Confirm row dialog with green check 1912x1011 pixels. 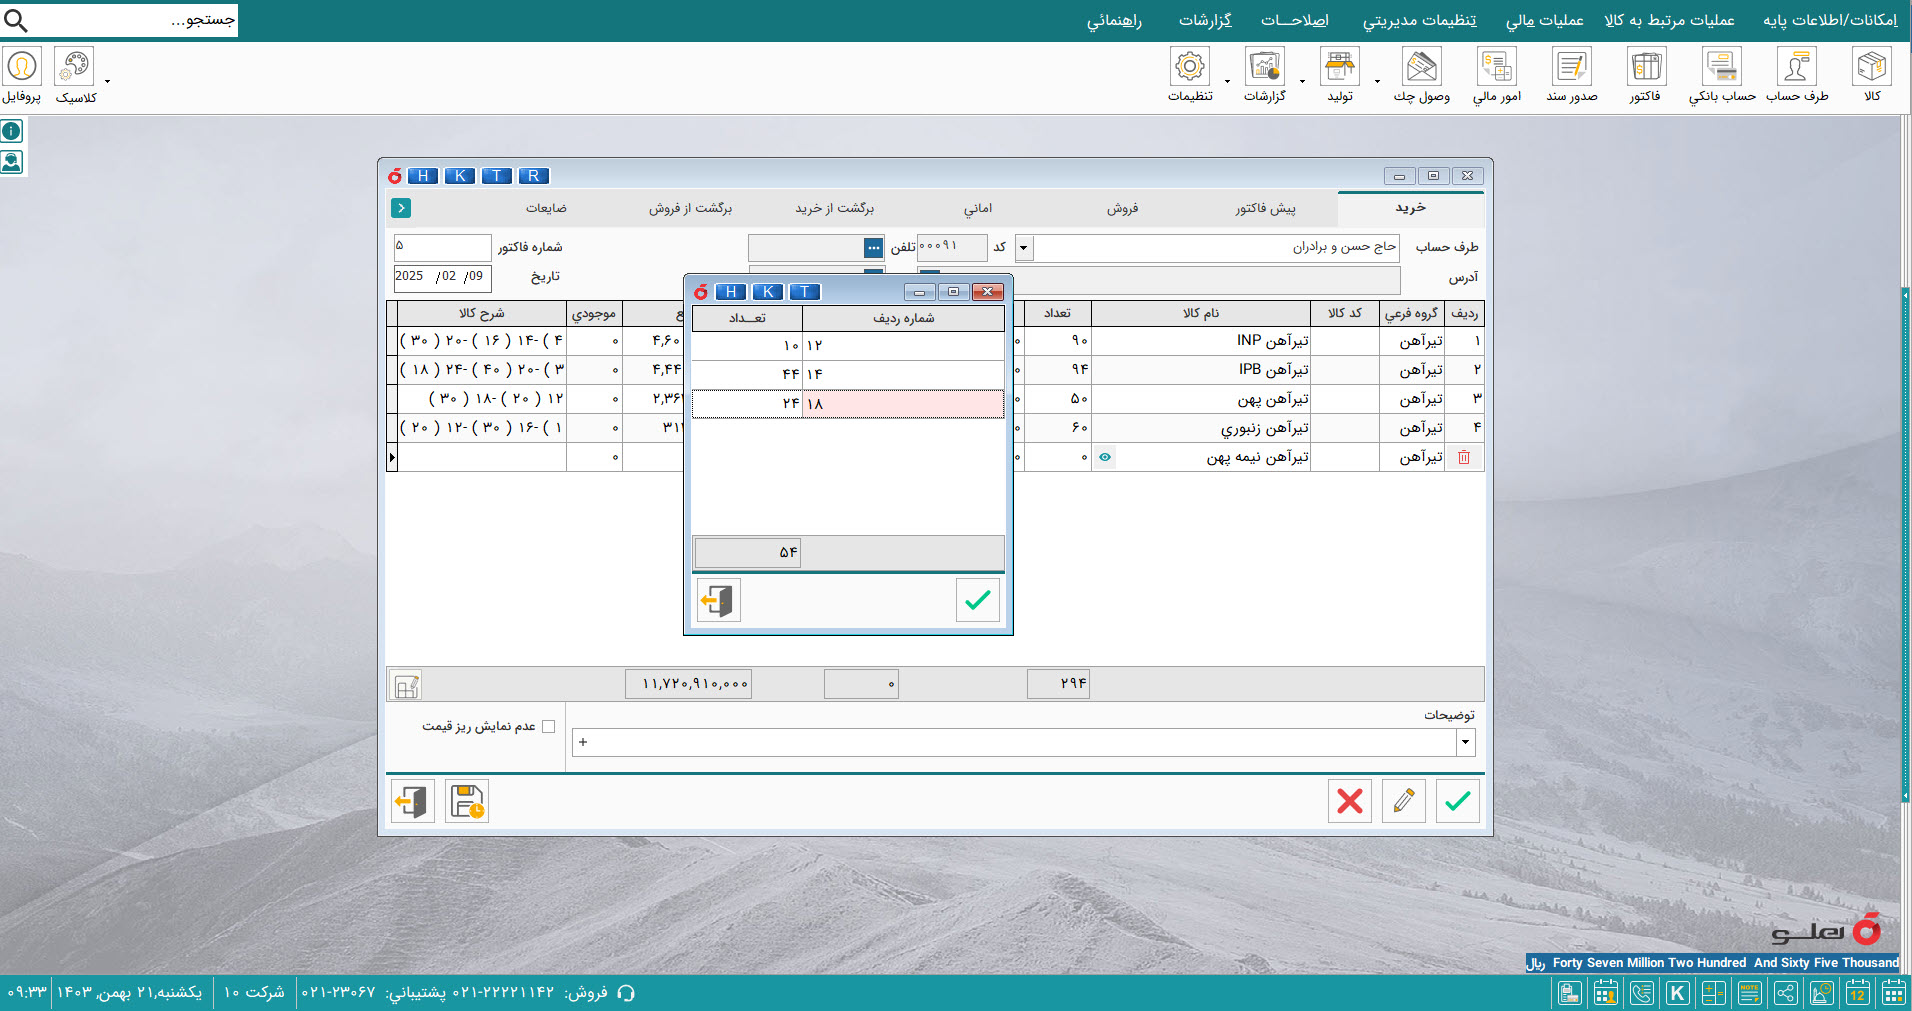pos(978,600)
